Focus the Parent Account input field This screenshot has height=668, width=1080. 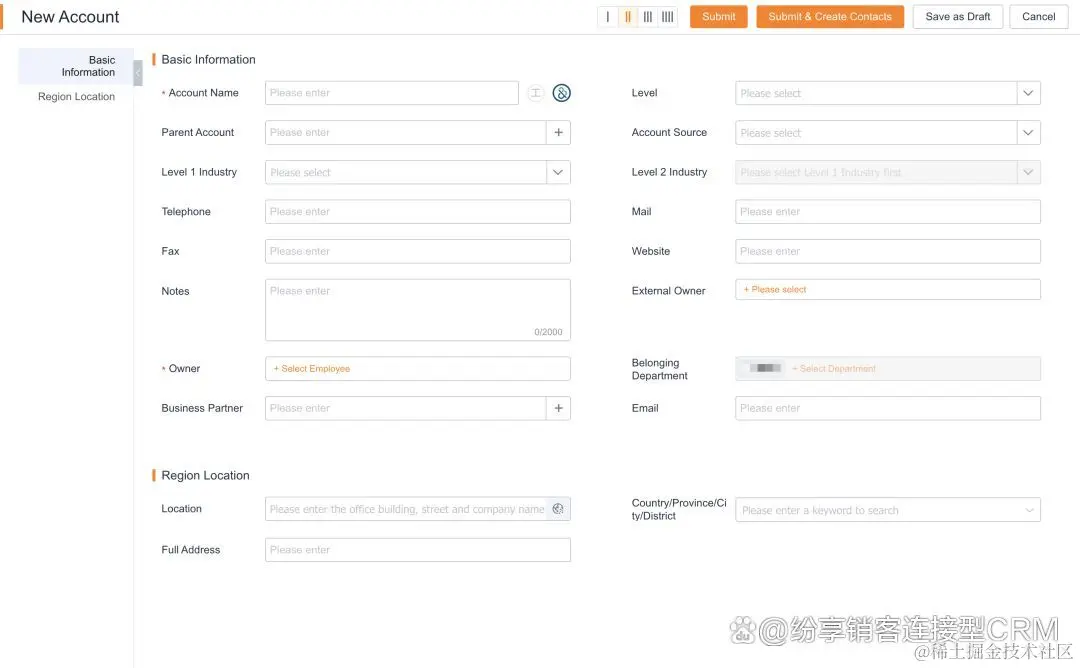pyautogui.click(x=406, y=132)
